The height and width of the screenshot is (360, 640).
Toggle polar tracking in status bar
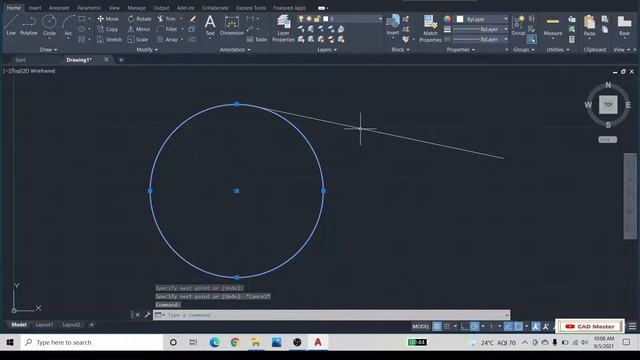pos(474,326)
